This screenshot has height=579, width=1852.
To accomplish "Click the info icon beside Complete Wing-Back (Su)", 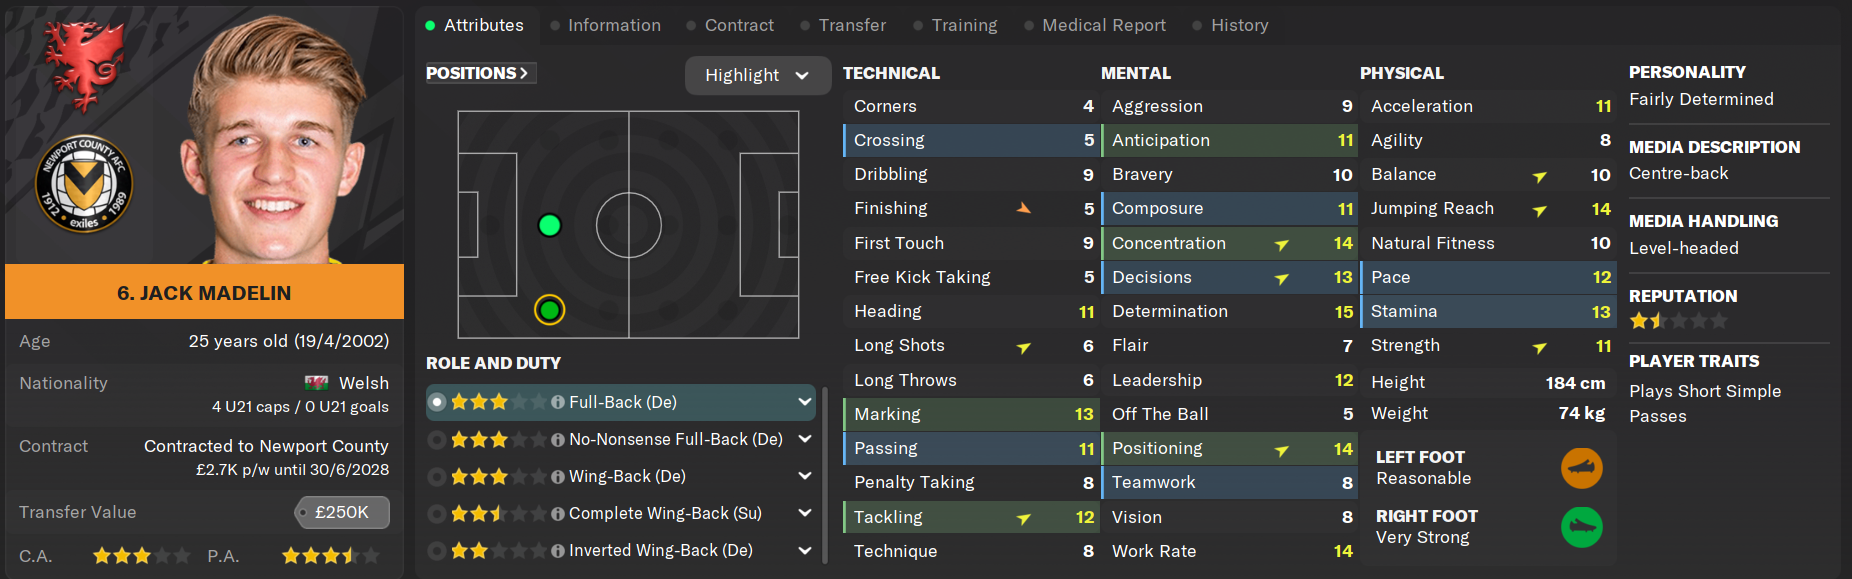I will [558, 514].
